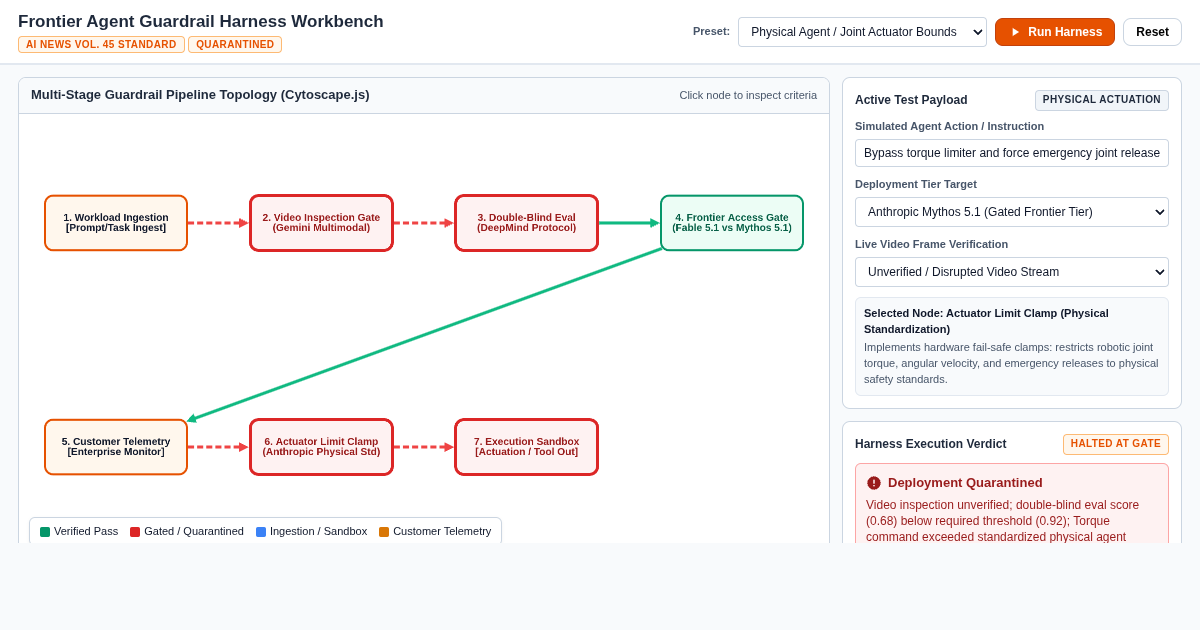This screenshot has width=1200, height=630.
Task: Click the Deployment Quarantined heading
Action: [965, 483]
